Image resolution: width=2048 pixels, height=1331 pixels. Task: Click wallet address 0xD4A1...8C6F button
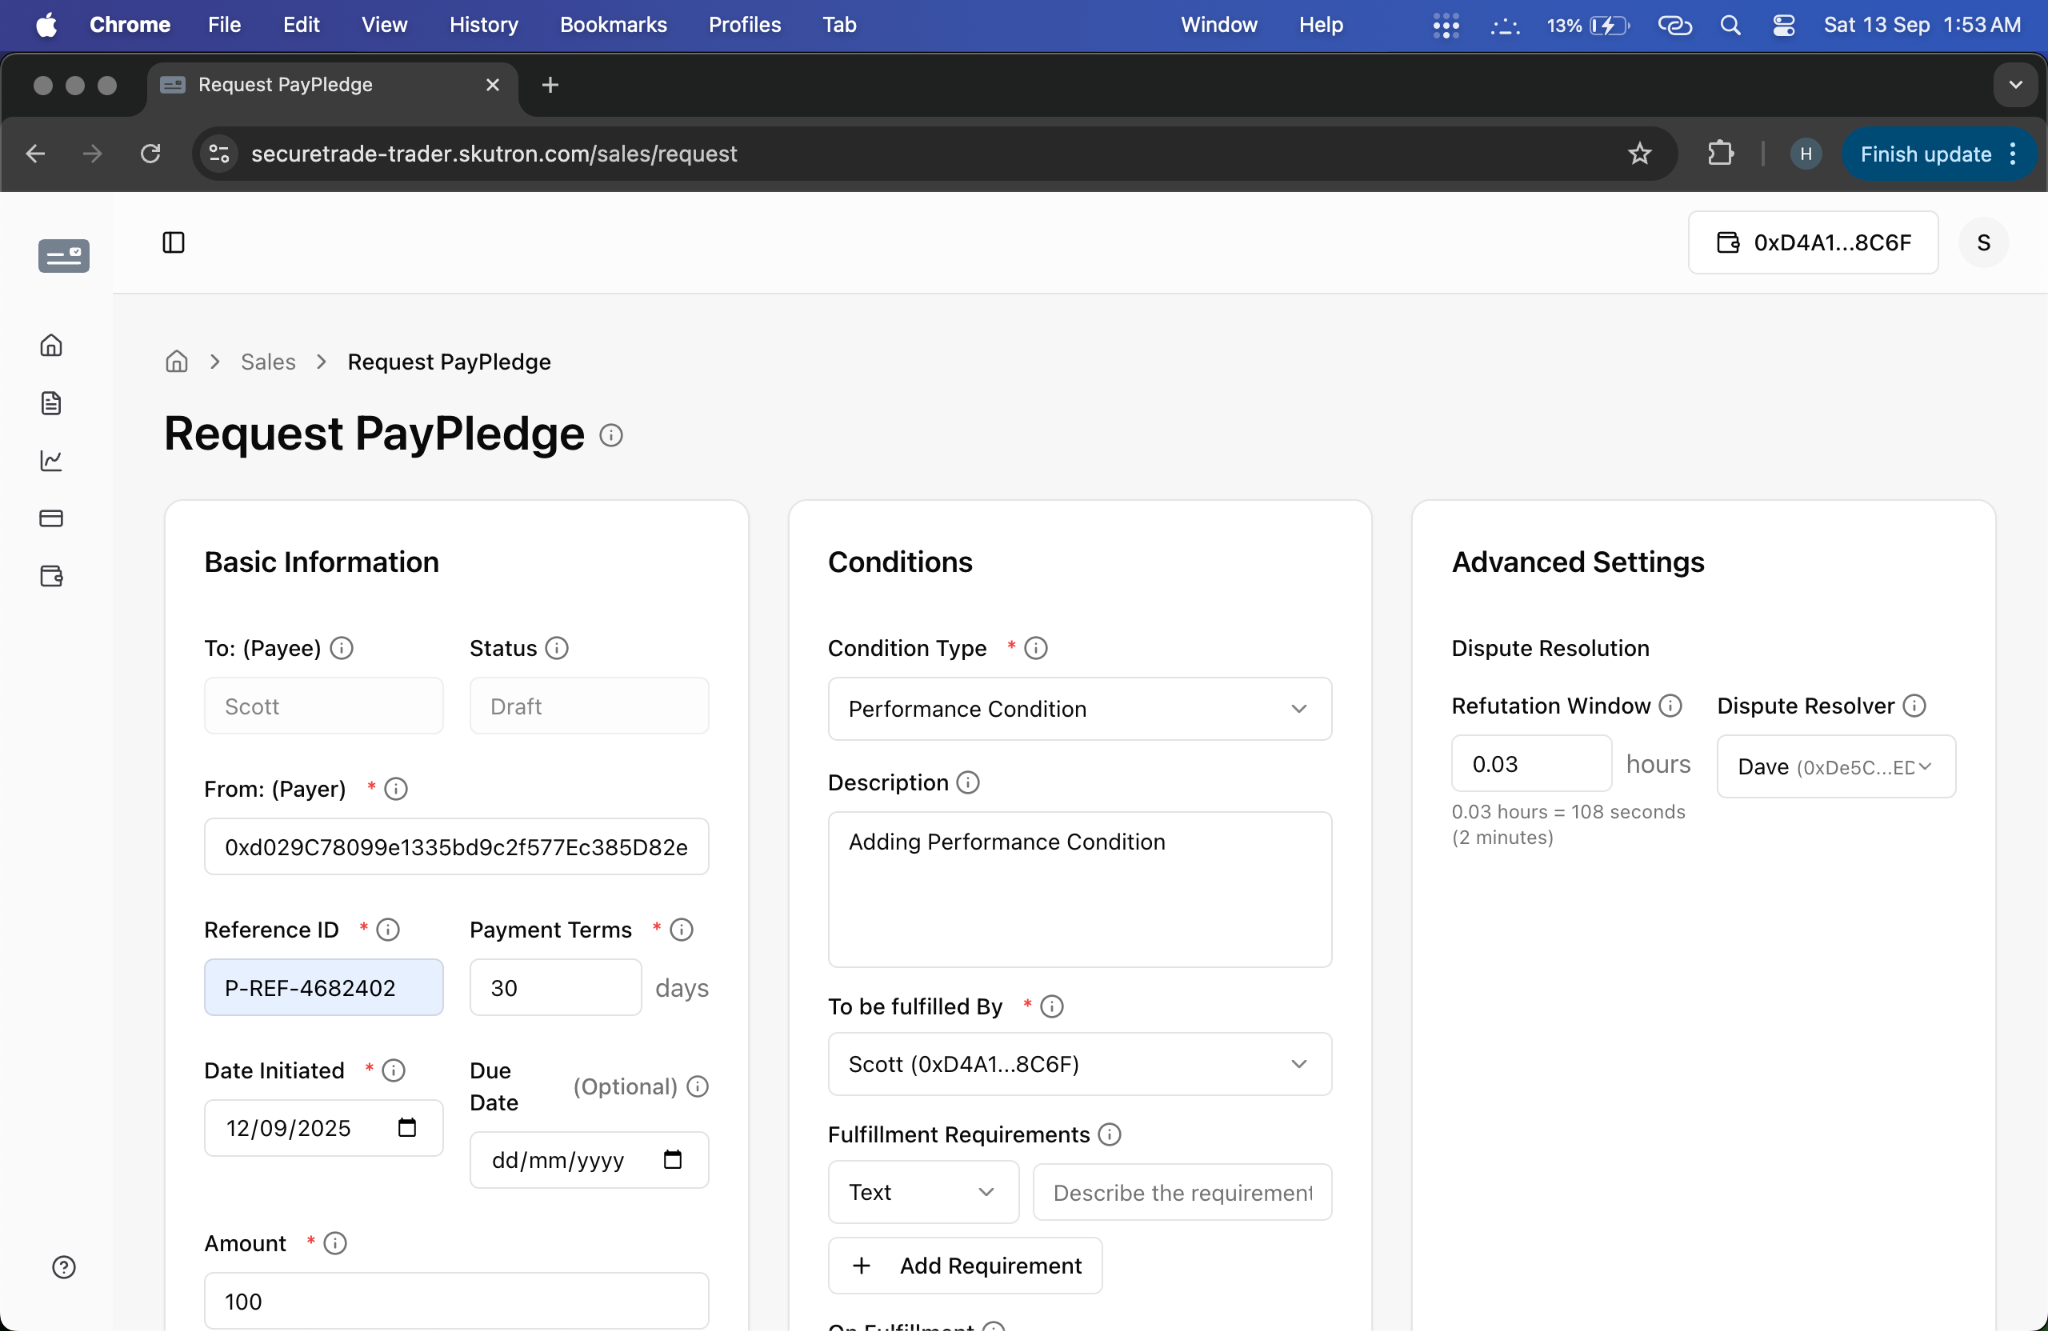coord(1813,242)
